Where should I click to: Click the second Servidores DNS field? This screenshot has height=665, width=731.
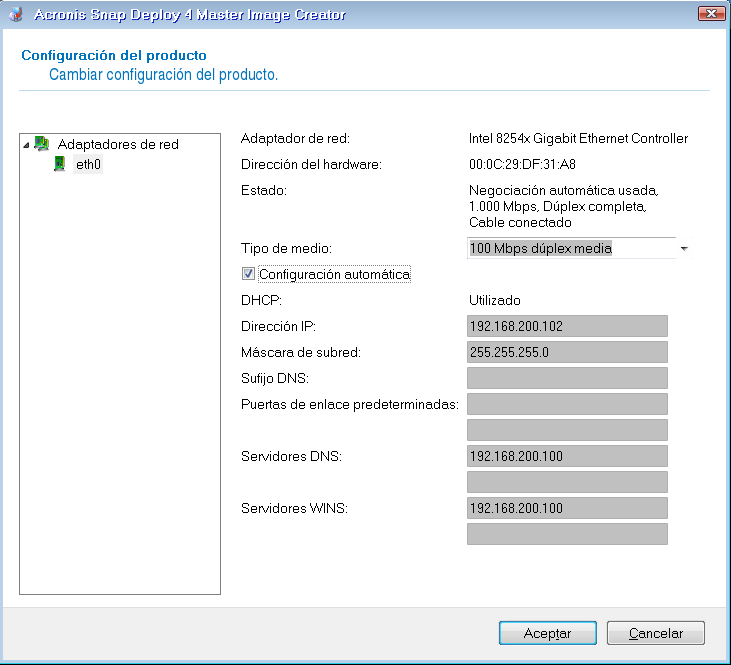[x=567, y=482]
